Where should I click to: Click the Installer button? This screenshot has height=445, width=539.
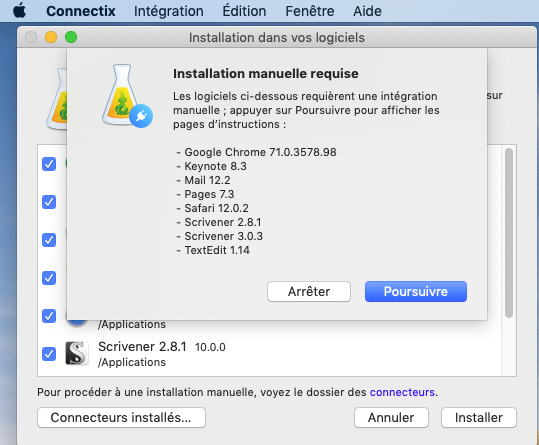coord(479,418)
